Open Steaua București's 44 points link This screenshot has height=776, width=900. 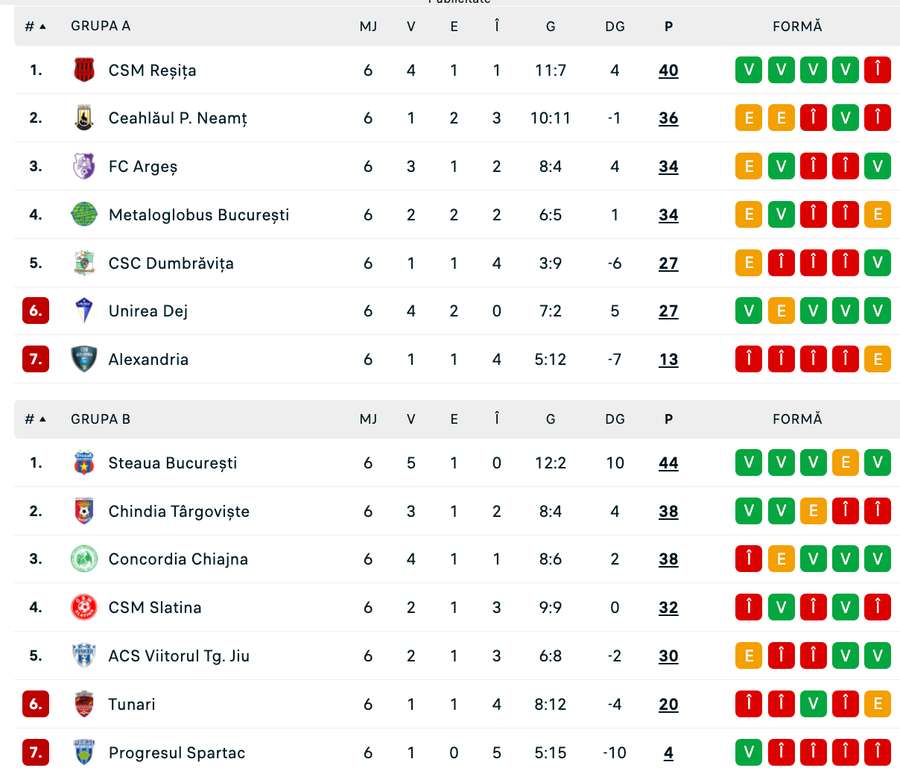tap(669, 463)
